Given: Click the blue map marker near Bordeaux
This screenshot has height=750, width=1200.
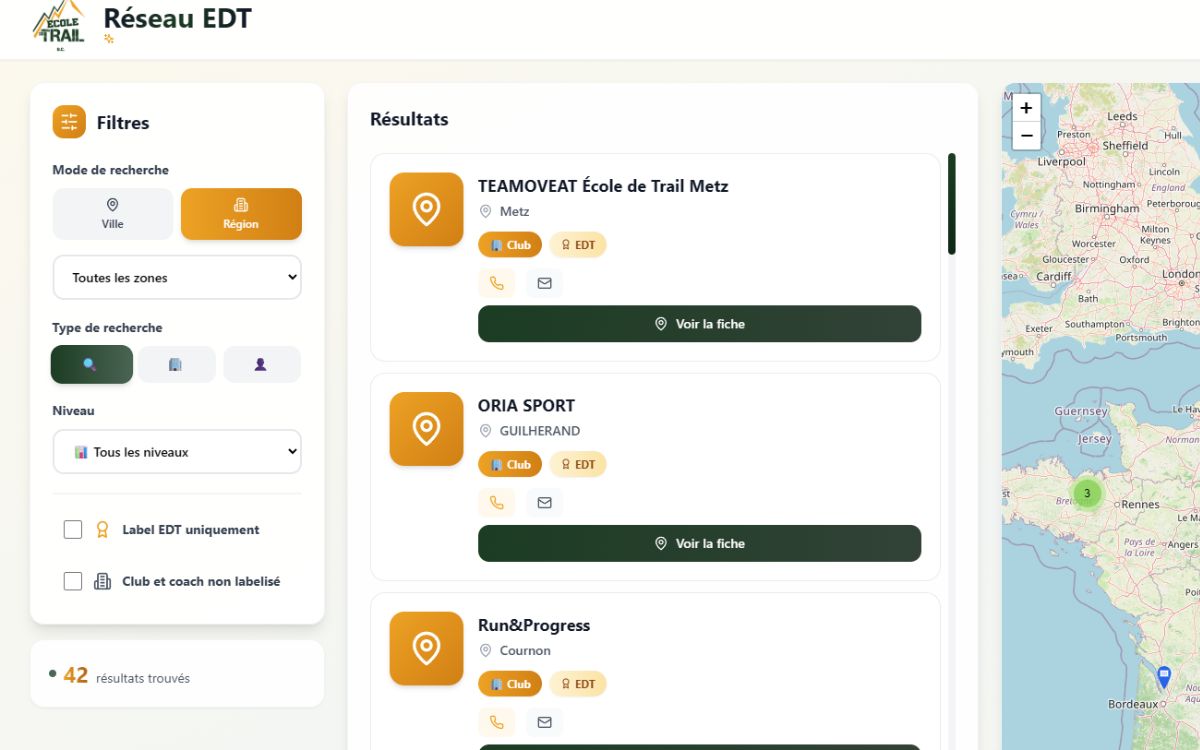Looking at the screenshot, I should click(x=1163, y=677).
